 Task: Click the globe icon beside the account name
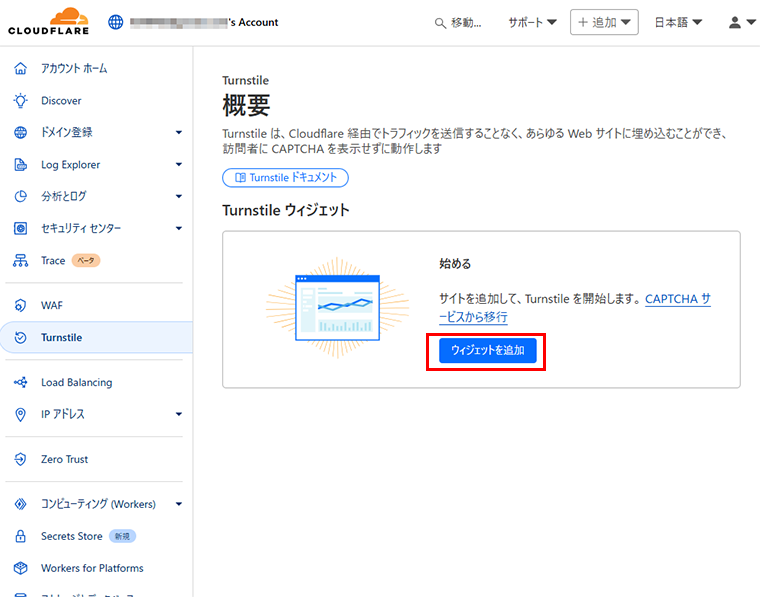(115, 22)
